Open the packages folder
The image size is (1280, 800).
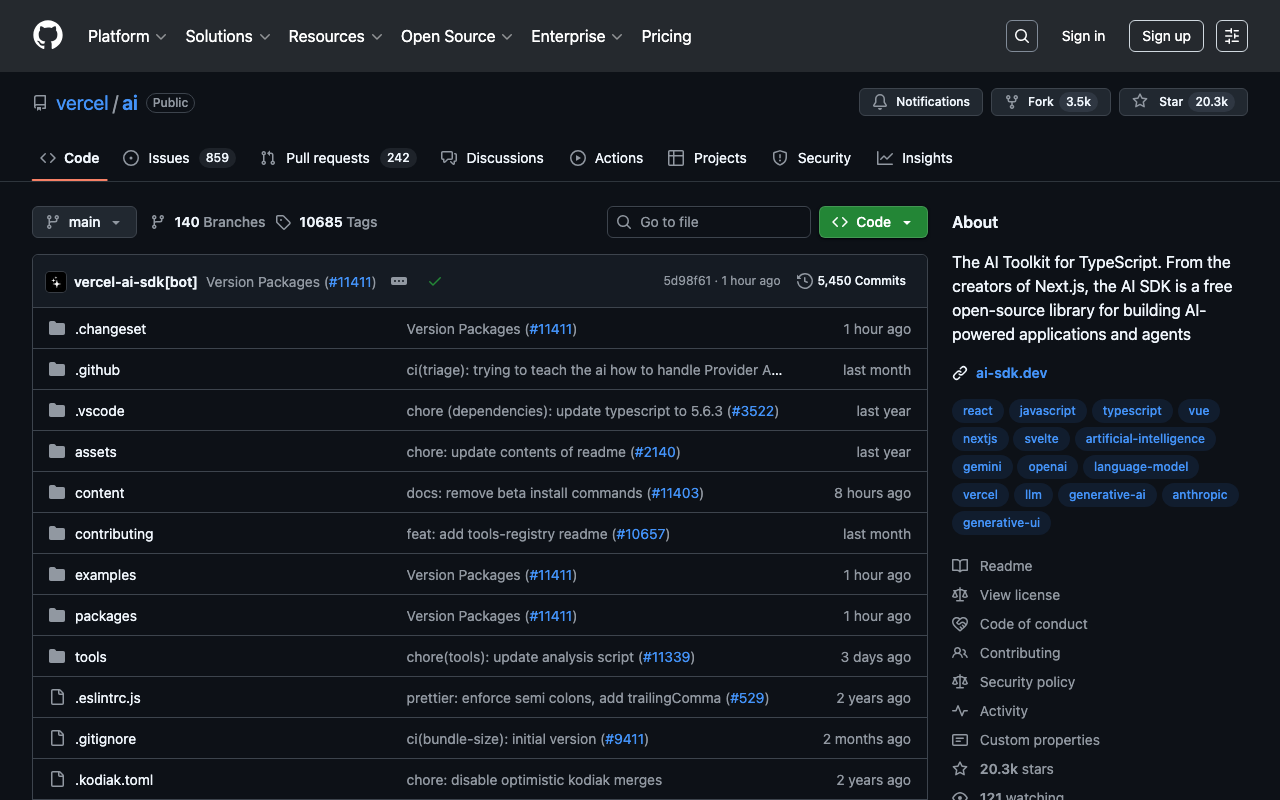pos(106,616)
